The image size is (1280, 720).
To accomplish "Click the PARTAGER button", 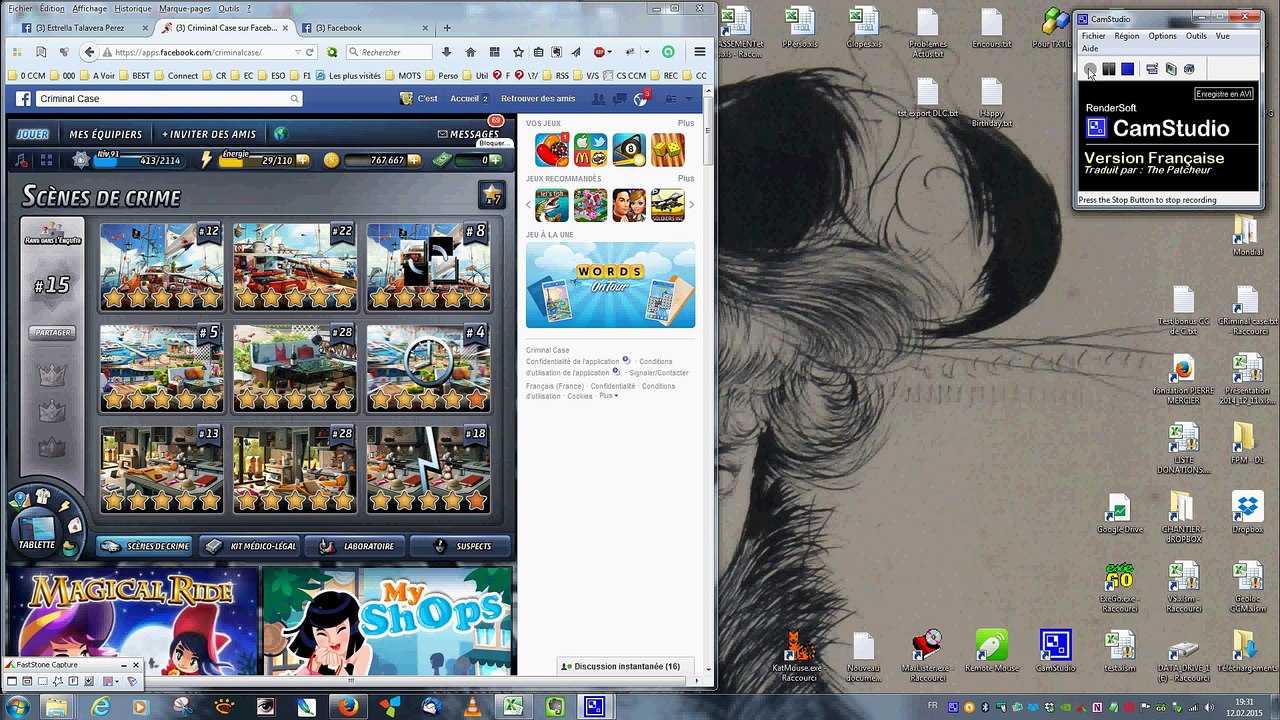I will [x=52, y=333].
